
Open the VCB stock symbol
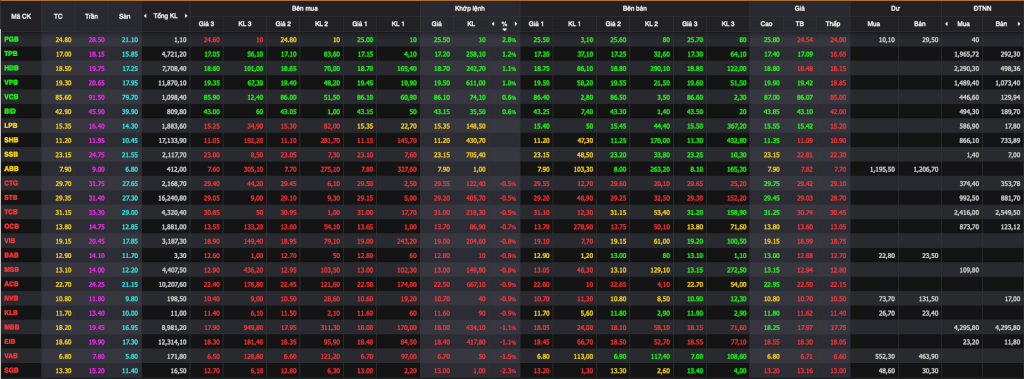point(11,97)
